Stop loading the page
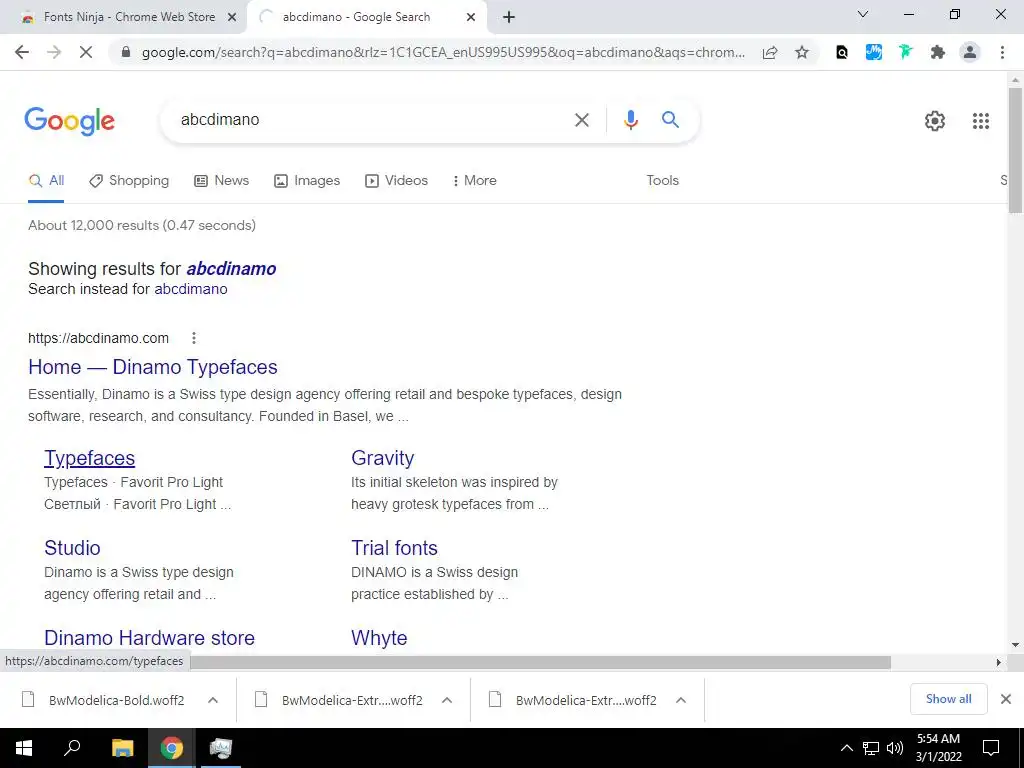 click(86, 52)
